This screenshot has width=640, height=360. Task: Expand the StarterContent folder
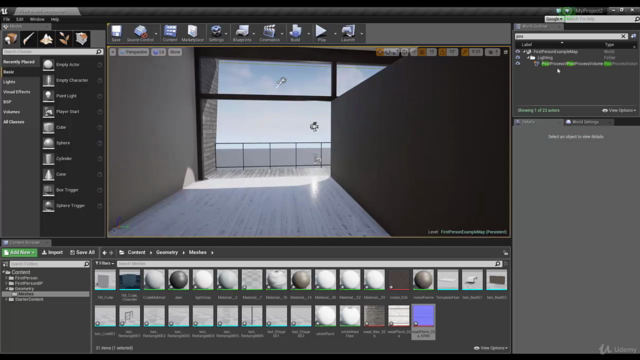coord(6,300)
